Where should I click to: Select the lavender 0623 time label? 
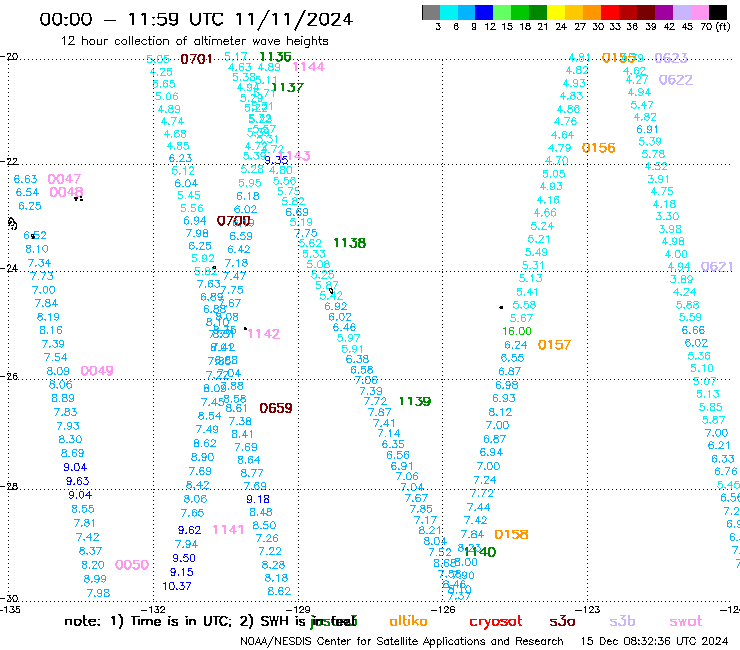tap(671, 58)
